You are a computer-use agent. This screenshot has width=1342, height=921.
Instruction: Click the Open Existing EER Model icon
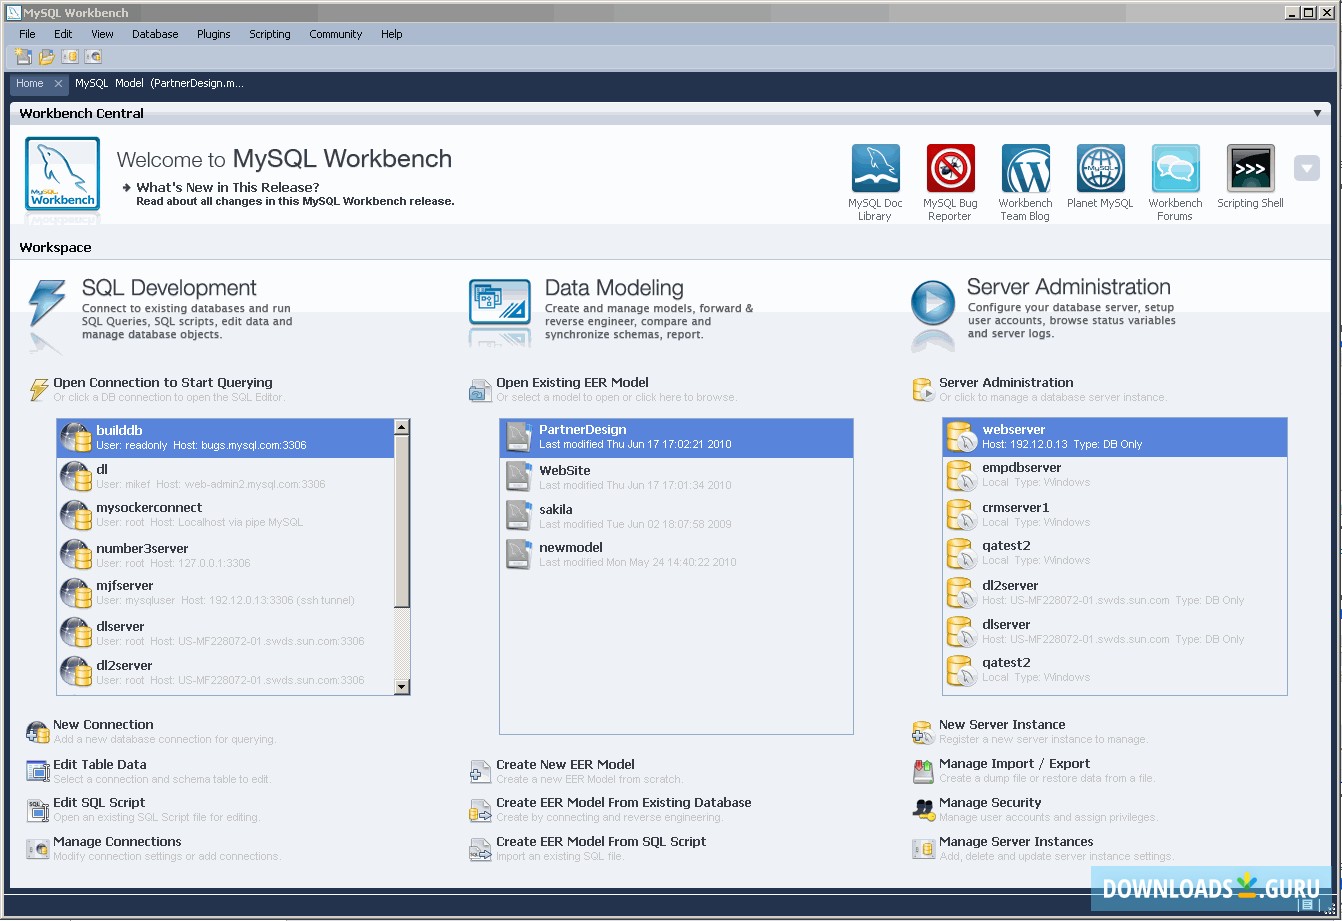coord(480,390)
